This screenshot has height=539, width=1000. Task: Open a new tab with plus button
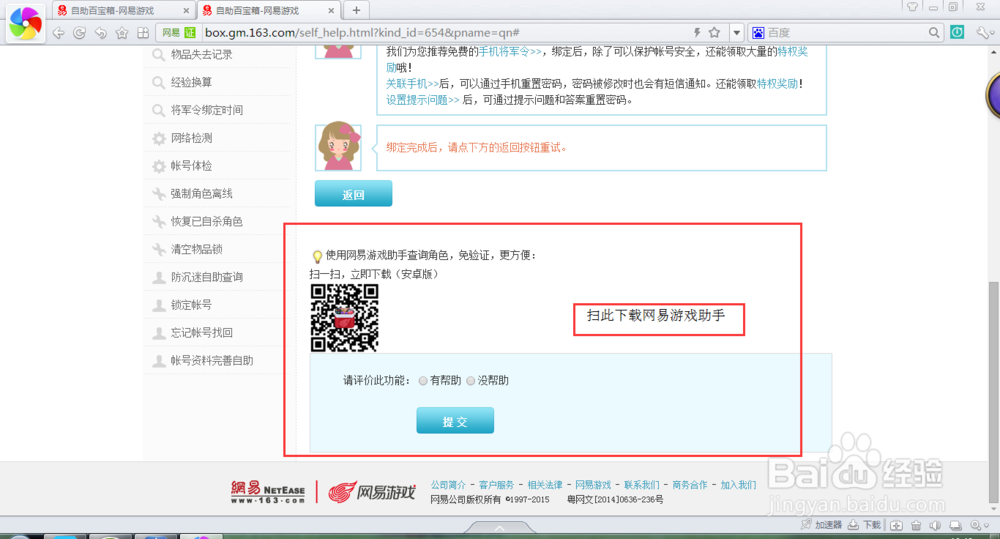pyautogui.click(x=357, y=10)
